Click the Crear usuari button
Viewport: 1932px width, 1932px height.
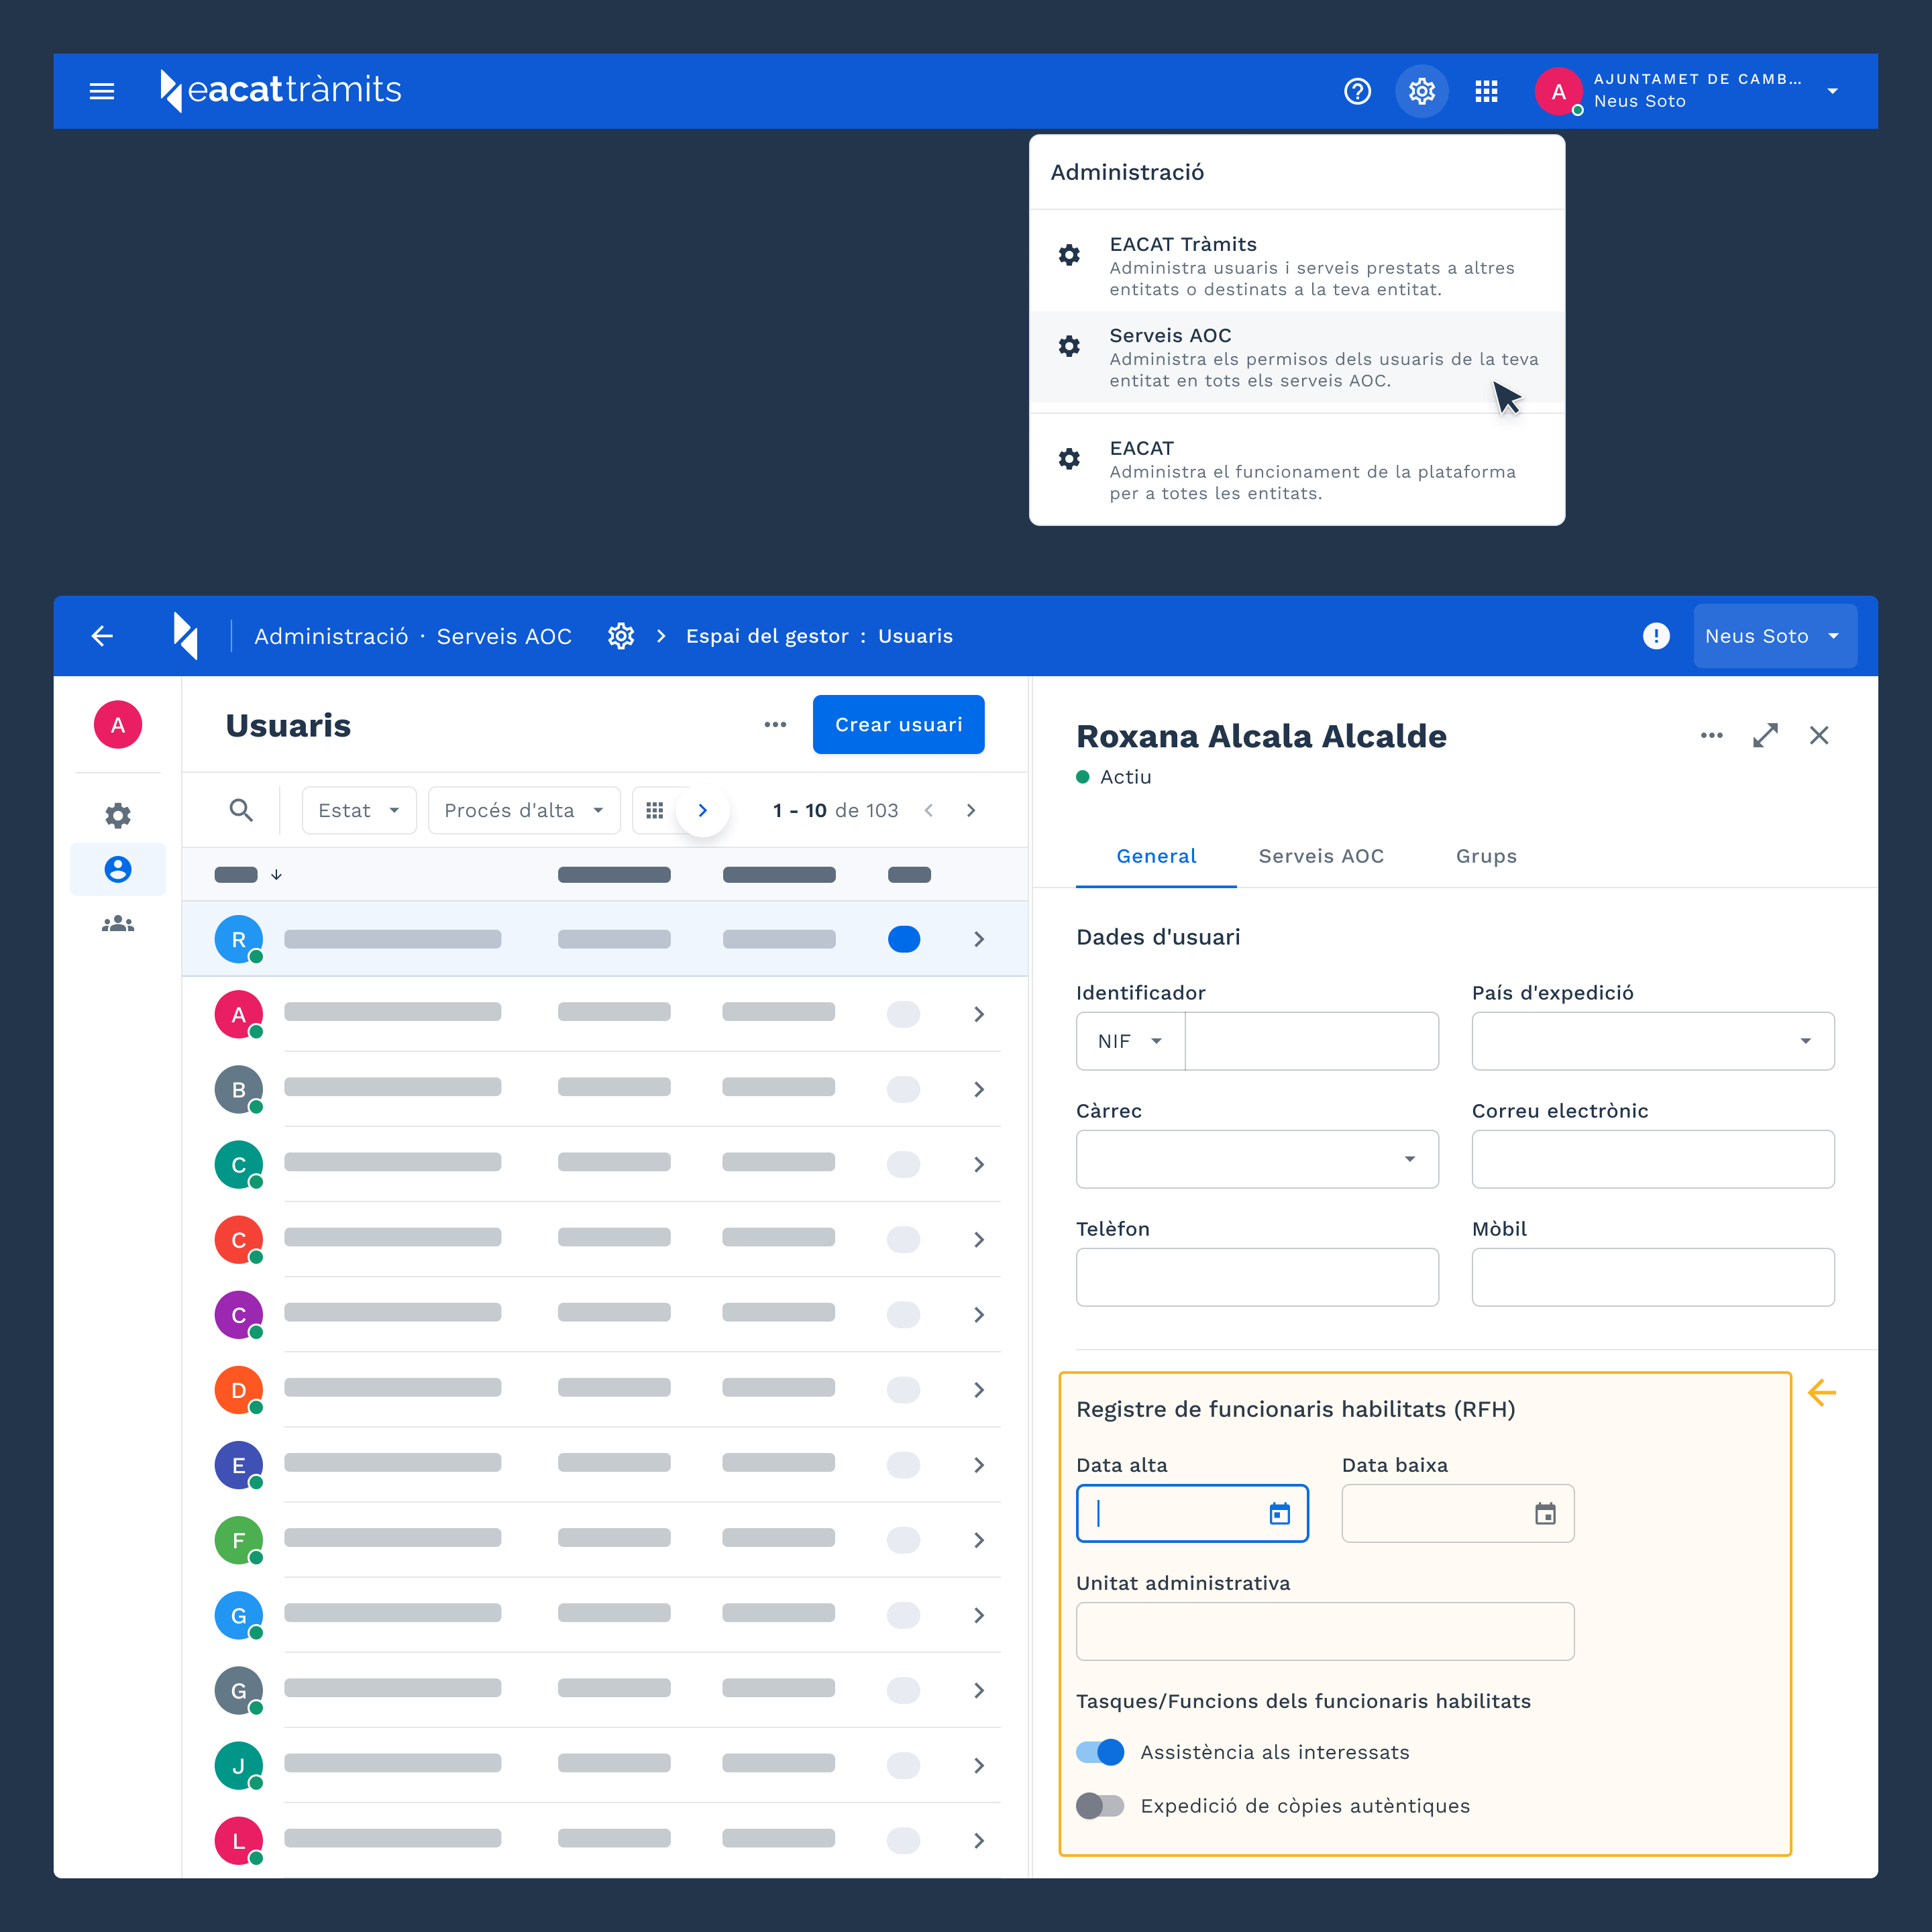tap(898, 725)
